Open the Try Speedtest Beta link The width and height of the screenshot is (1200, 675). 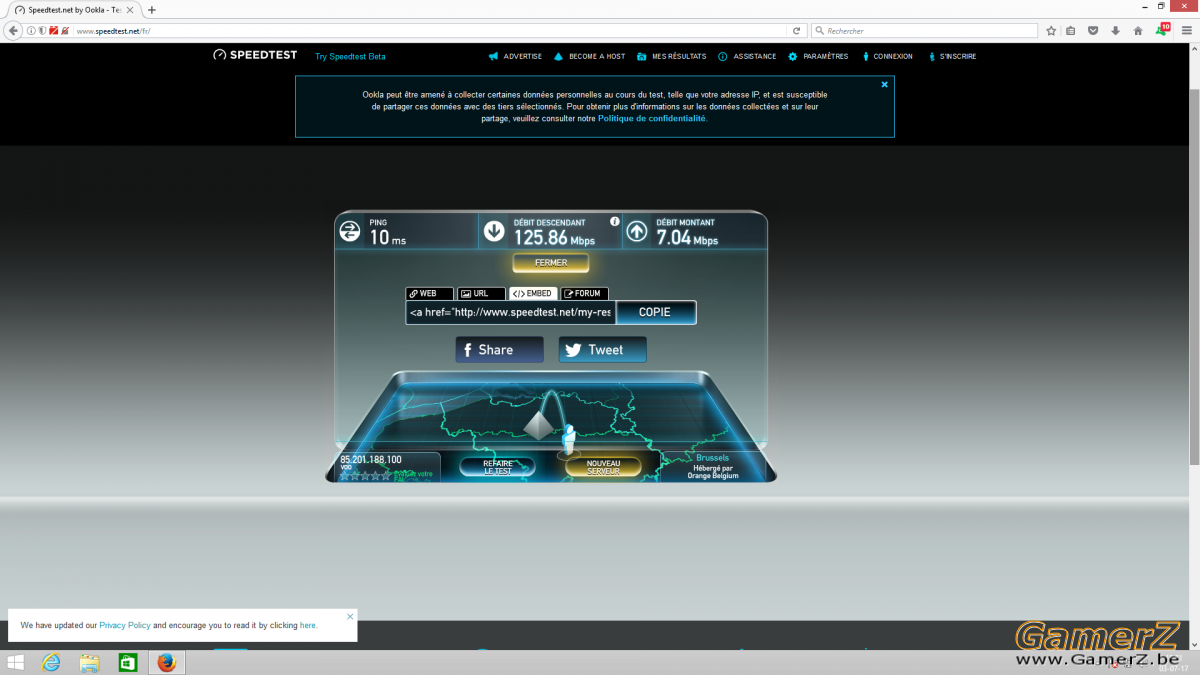click(350, 57)
